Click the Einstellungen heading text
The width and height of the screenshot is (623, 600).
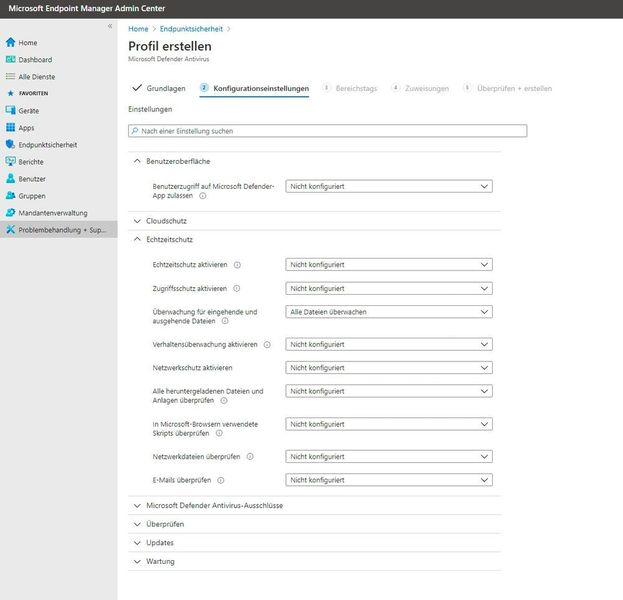[x=150, y=109]
